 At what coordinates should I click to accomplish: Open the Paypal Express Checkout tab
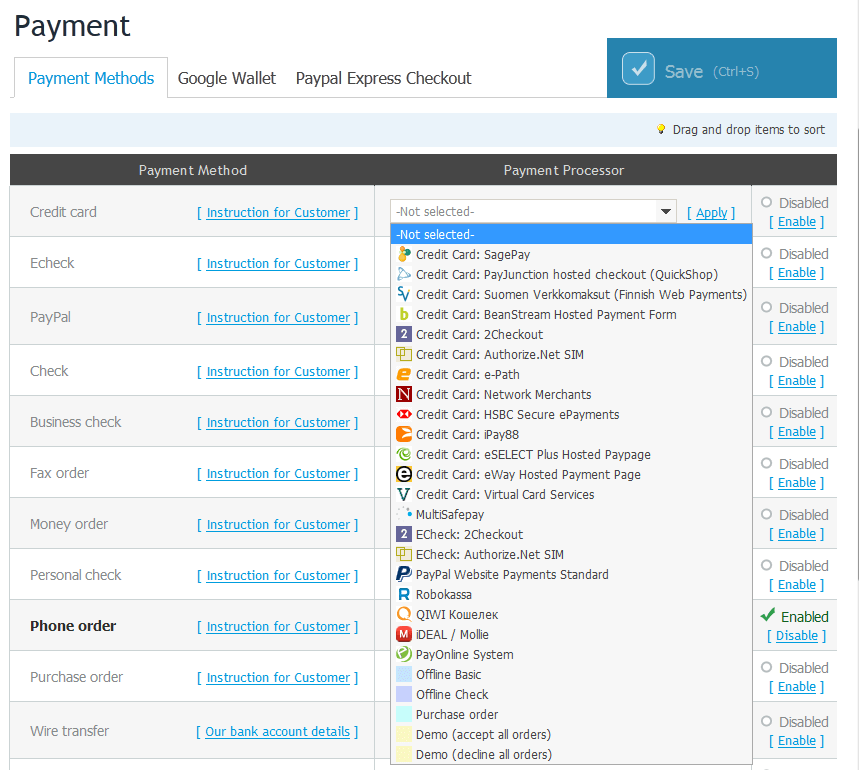pos(383,78)
